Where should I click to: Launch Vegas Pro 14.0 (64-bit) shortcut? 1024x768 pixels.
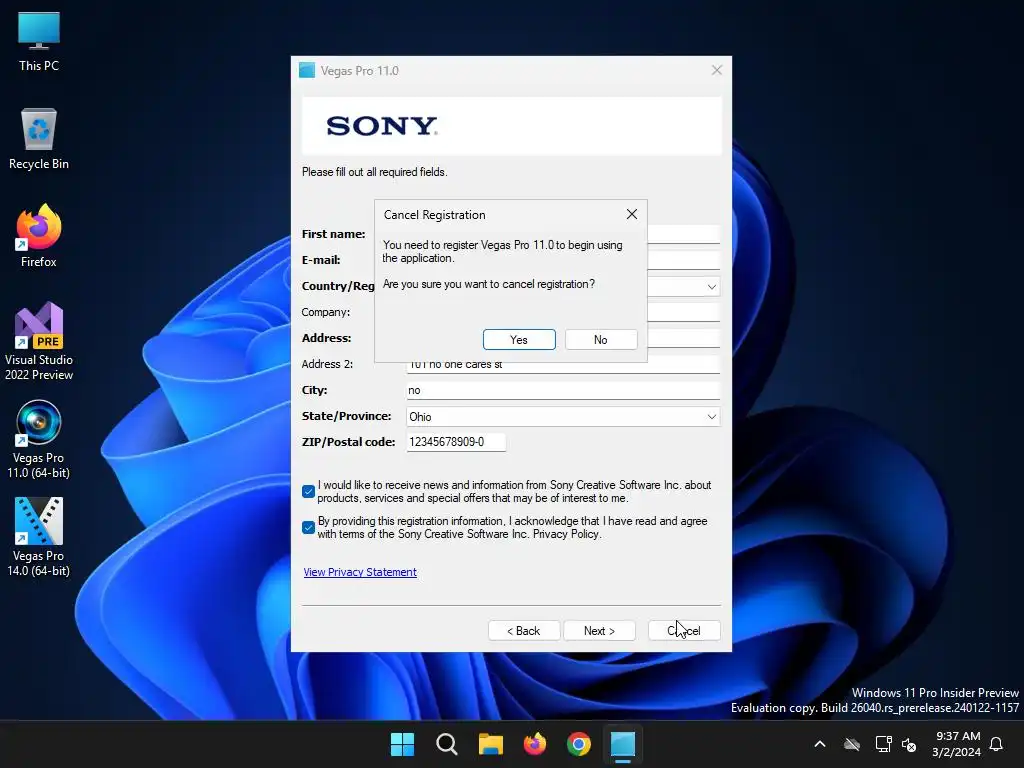coord(39,537)
